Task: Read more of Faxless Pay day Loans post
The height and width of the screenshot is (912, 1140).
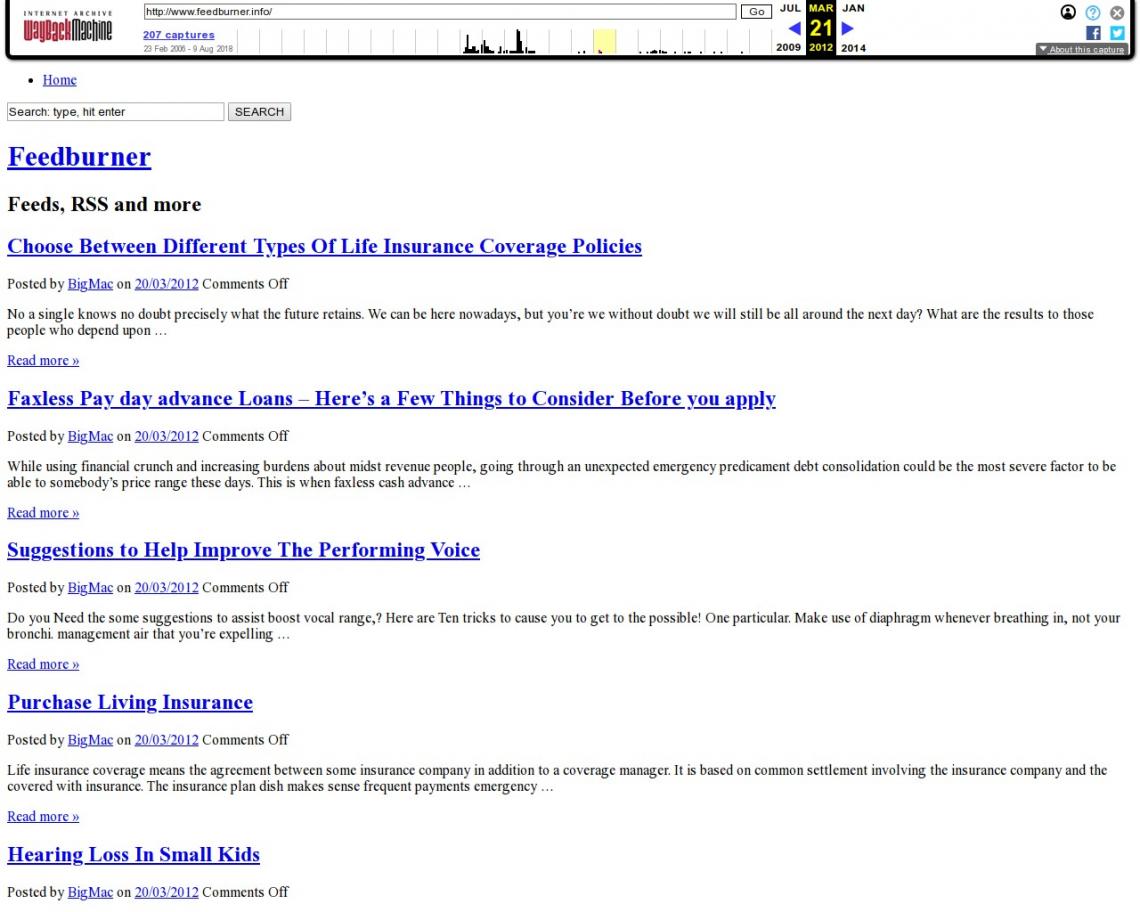Action: [x=43, y=513]
